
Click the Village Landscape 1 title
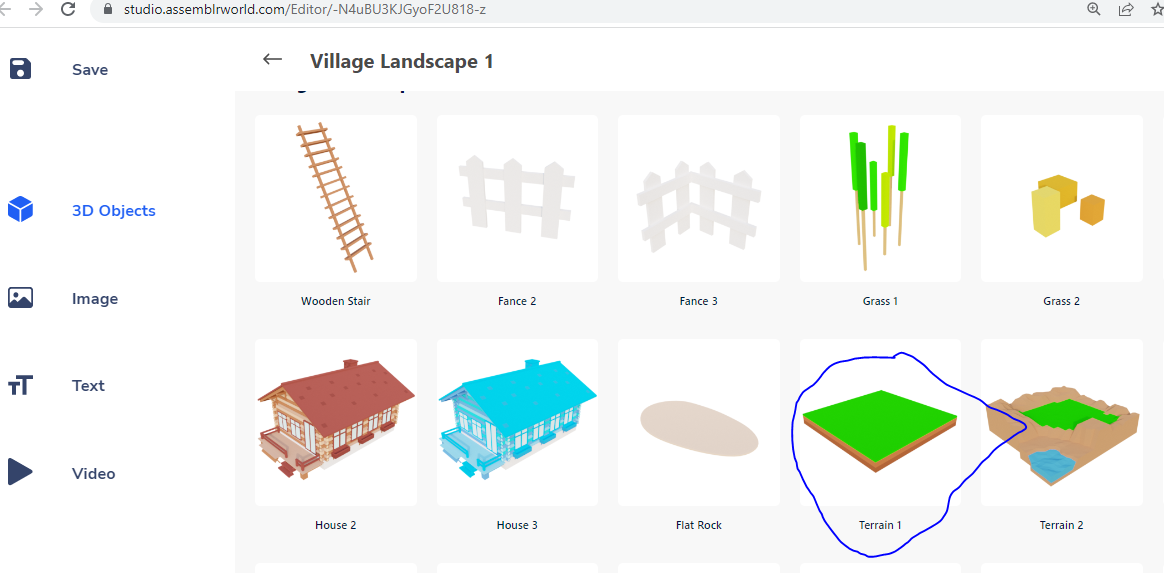pyautogui.click(x=402, y=61)
